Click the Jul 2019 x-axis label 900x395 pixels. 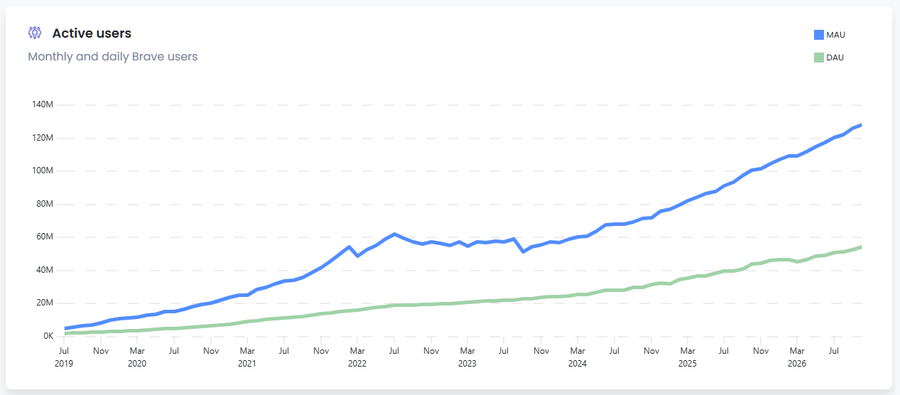click(63, 357)
